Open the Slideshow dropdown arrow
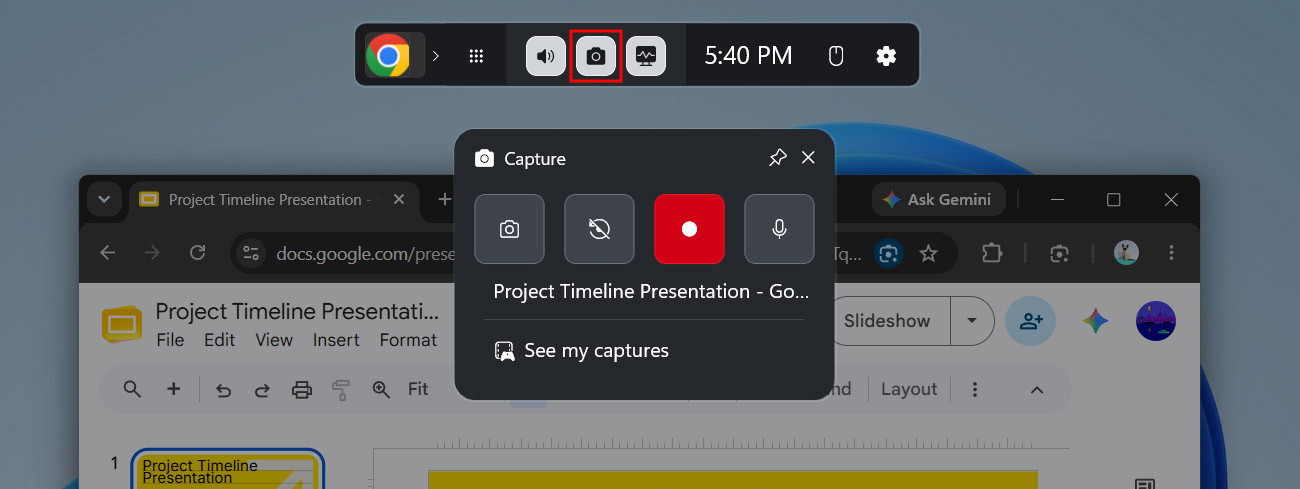 970,321
